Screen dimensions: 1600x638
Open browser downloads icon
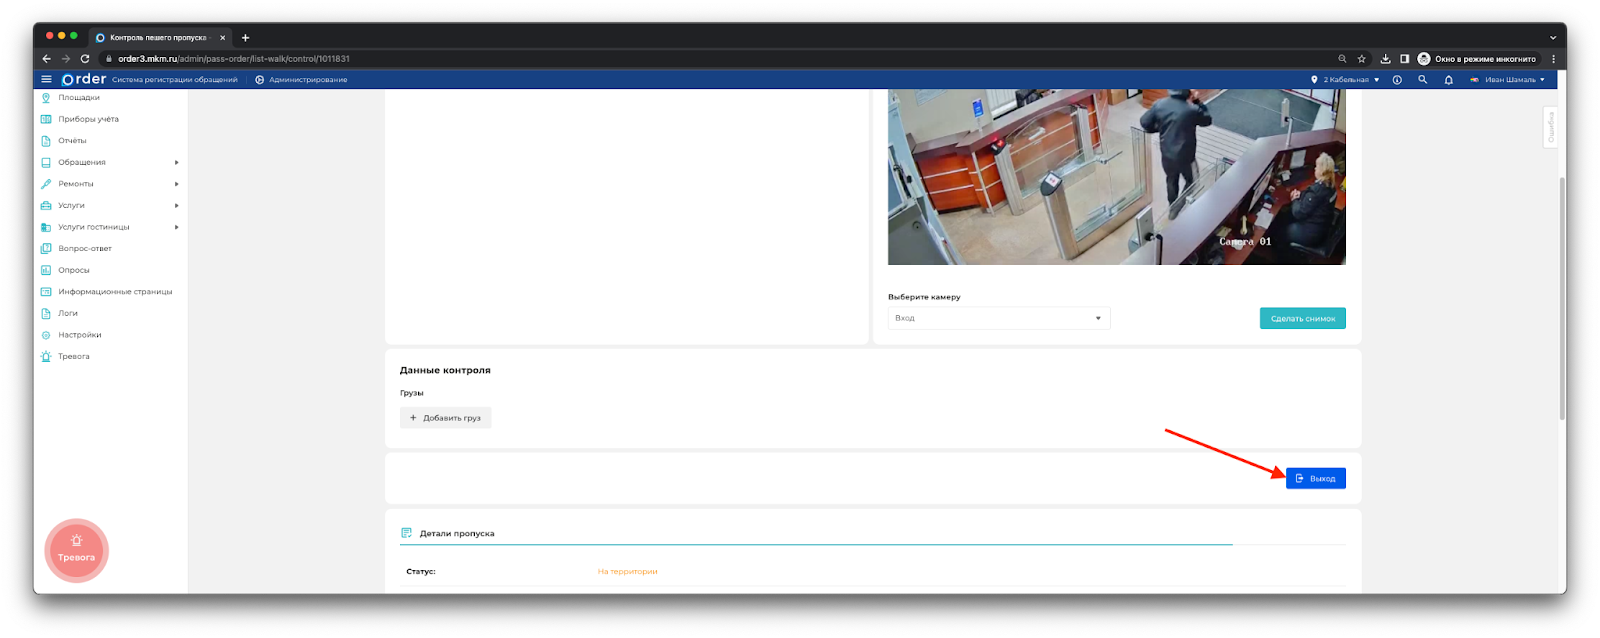click(x=1385, y=59)
